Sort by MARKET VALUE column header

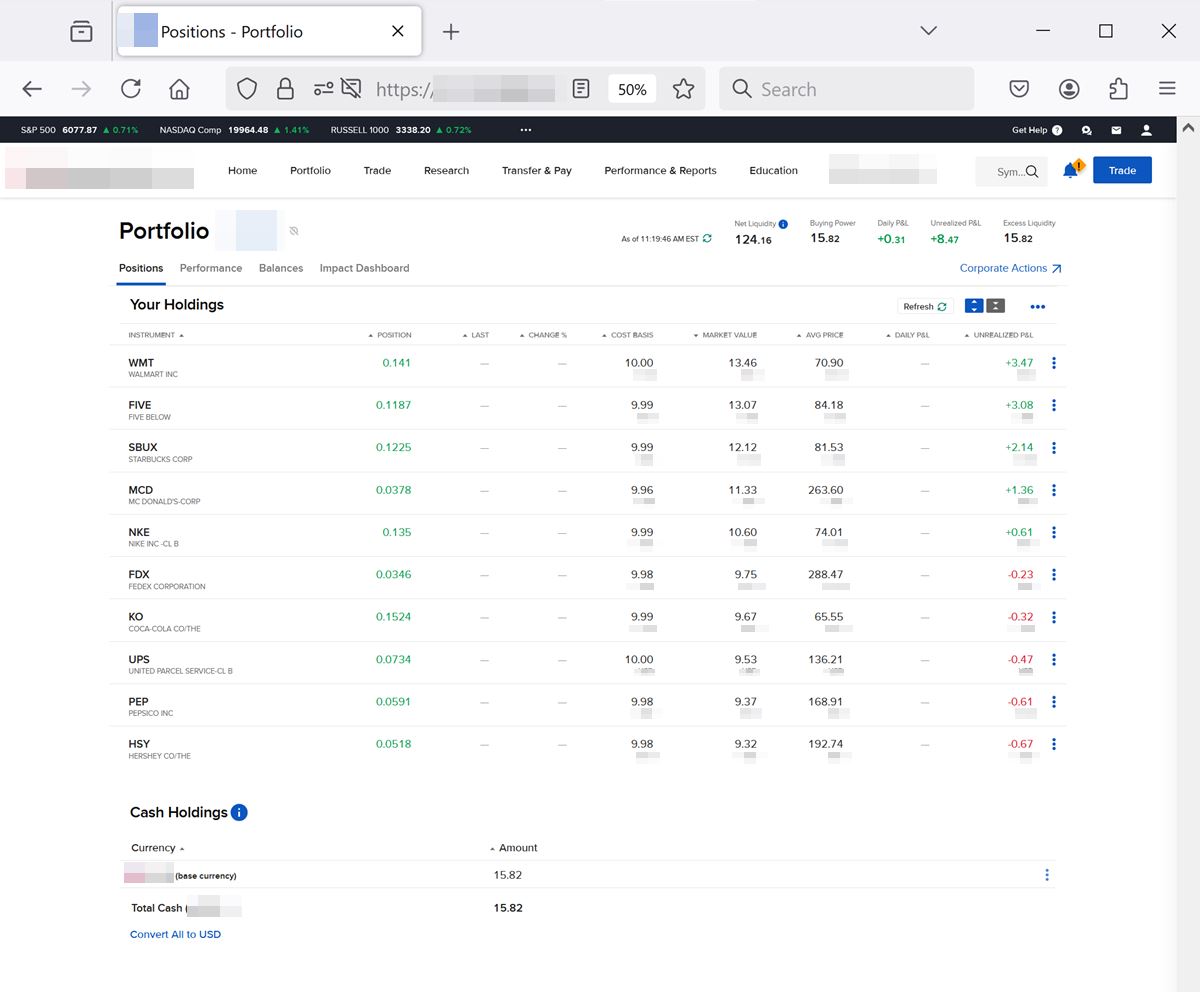point(725,335)
